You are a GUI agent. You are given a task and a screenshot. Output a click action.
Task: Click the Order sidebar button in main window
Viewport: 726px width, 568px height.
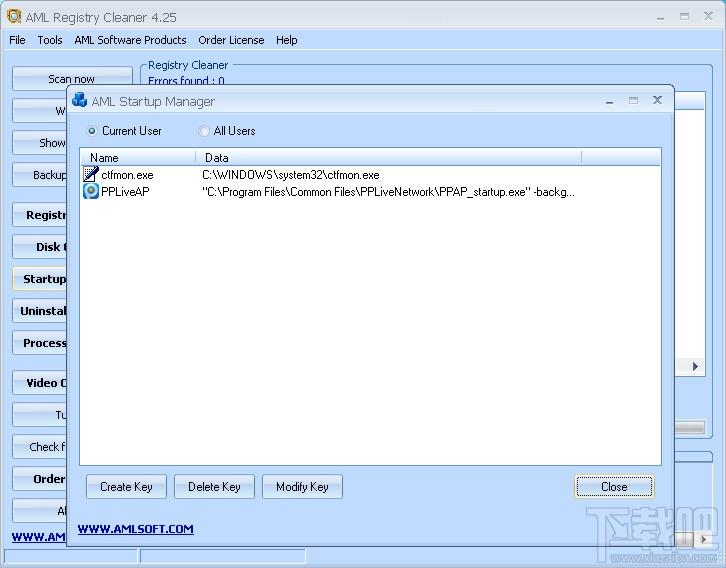(x=40, y=479)
